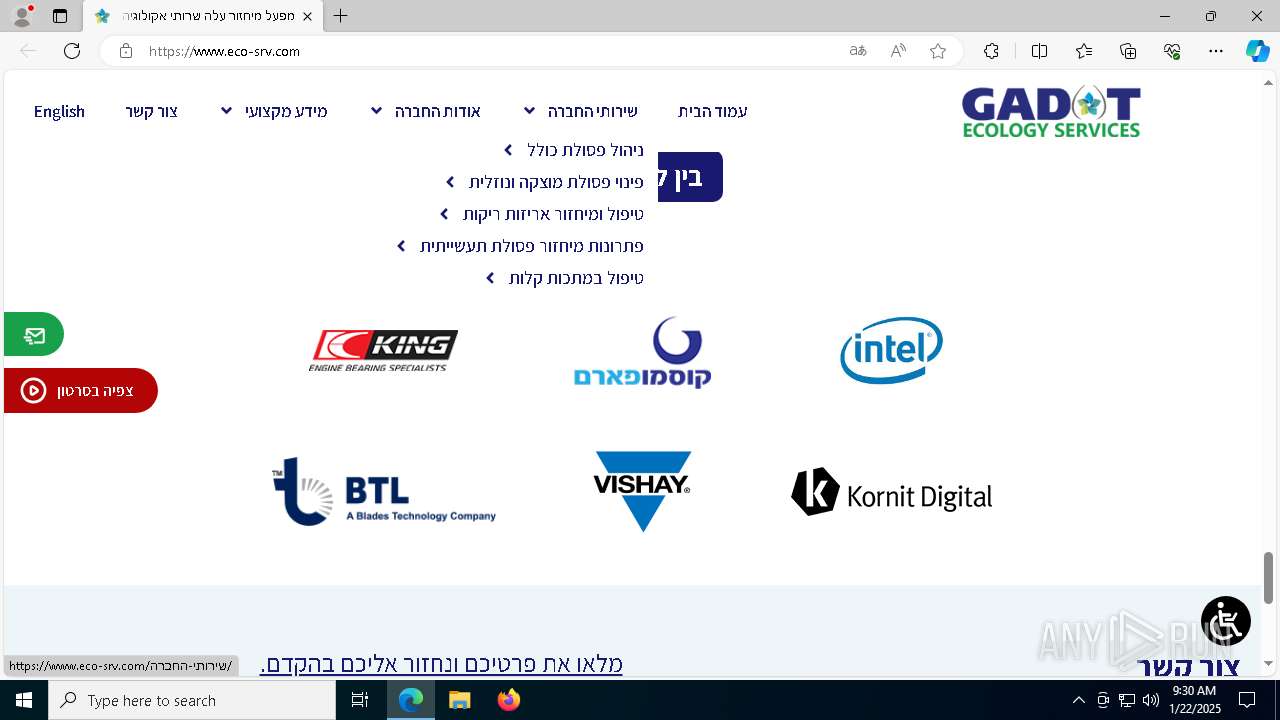The image size is (1280, 720).
Task: Select ניהול פסולת כולל submenu entry
Action: tap(585, 150)
